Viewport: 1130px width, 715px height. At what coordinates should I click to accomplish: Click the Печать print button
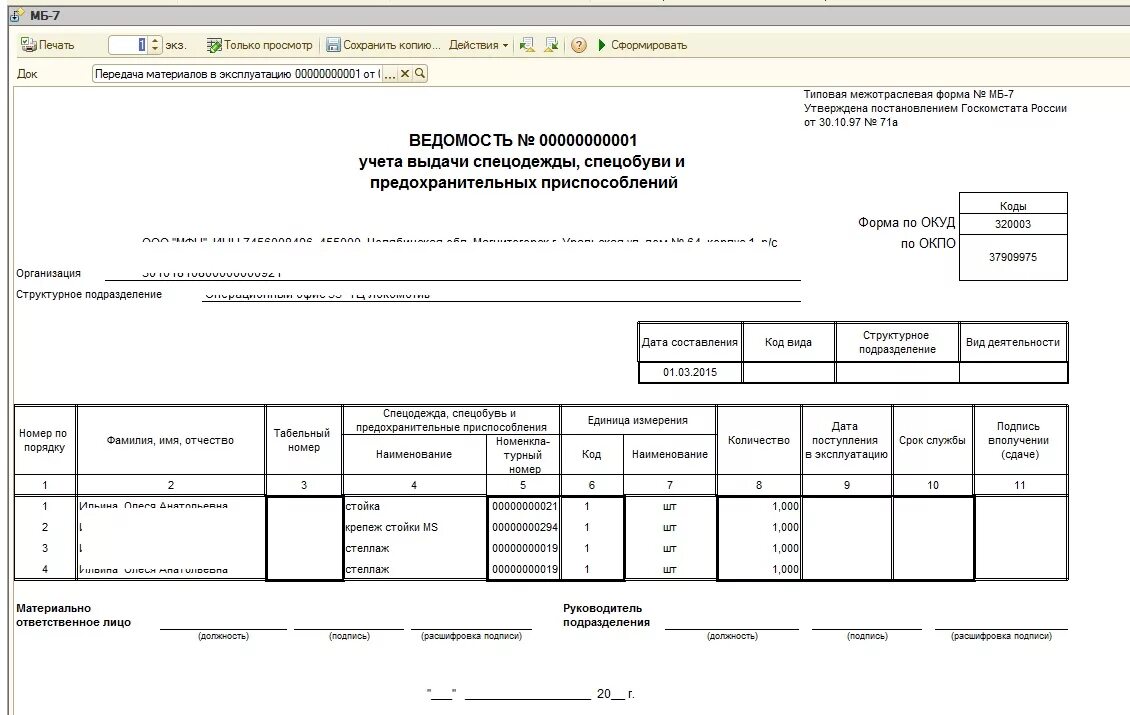(48, 45)
